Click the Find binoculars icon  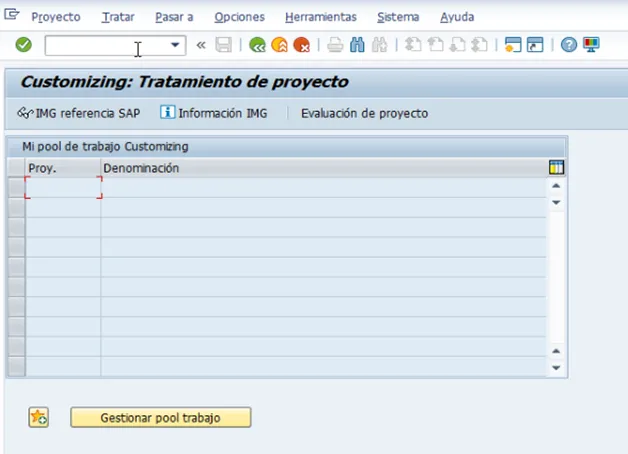[357, 44]
